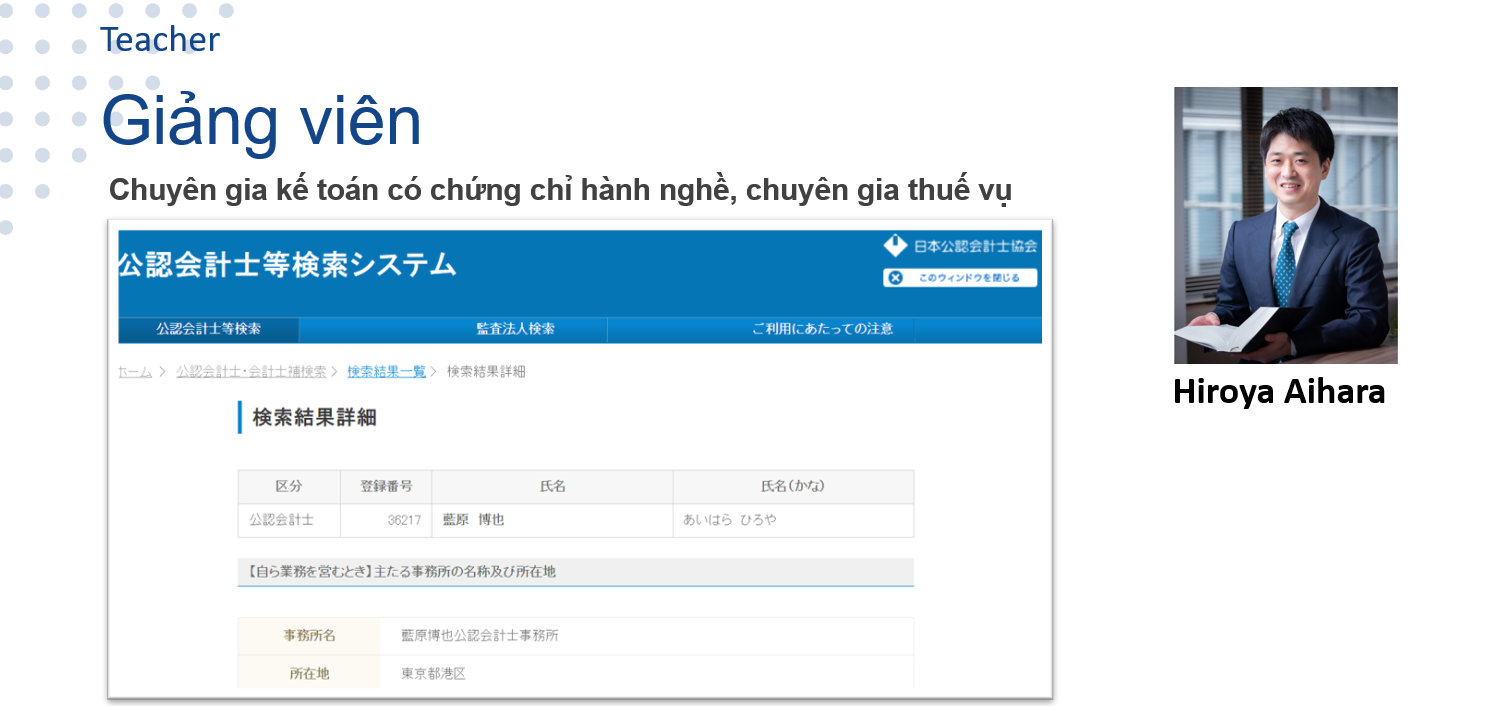
Task: Click the 氏名 column header
Action: [x=552, y=487]
